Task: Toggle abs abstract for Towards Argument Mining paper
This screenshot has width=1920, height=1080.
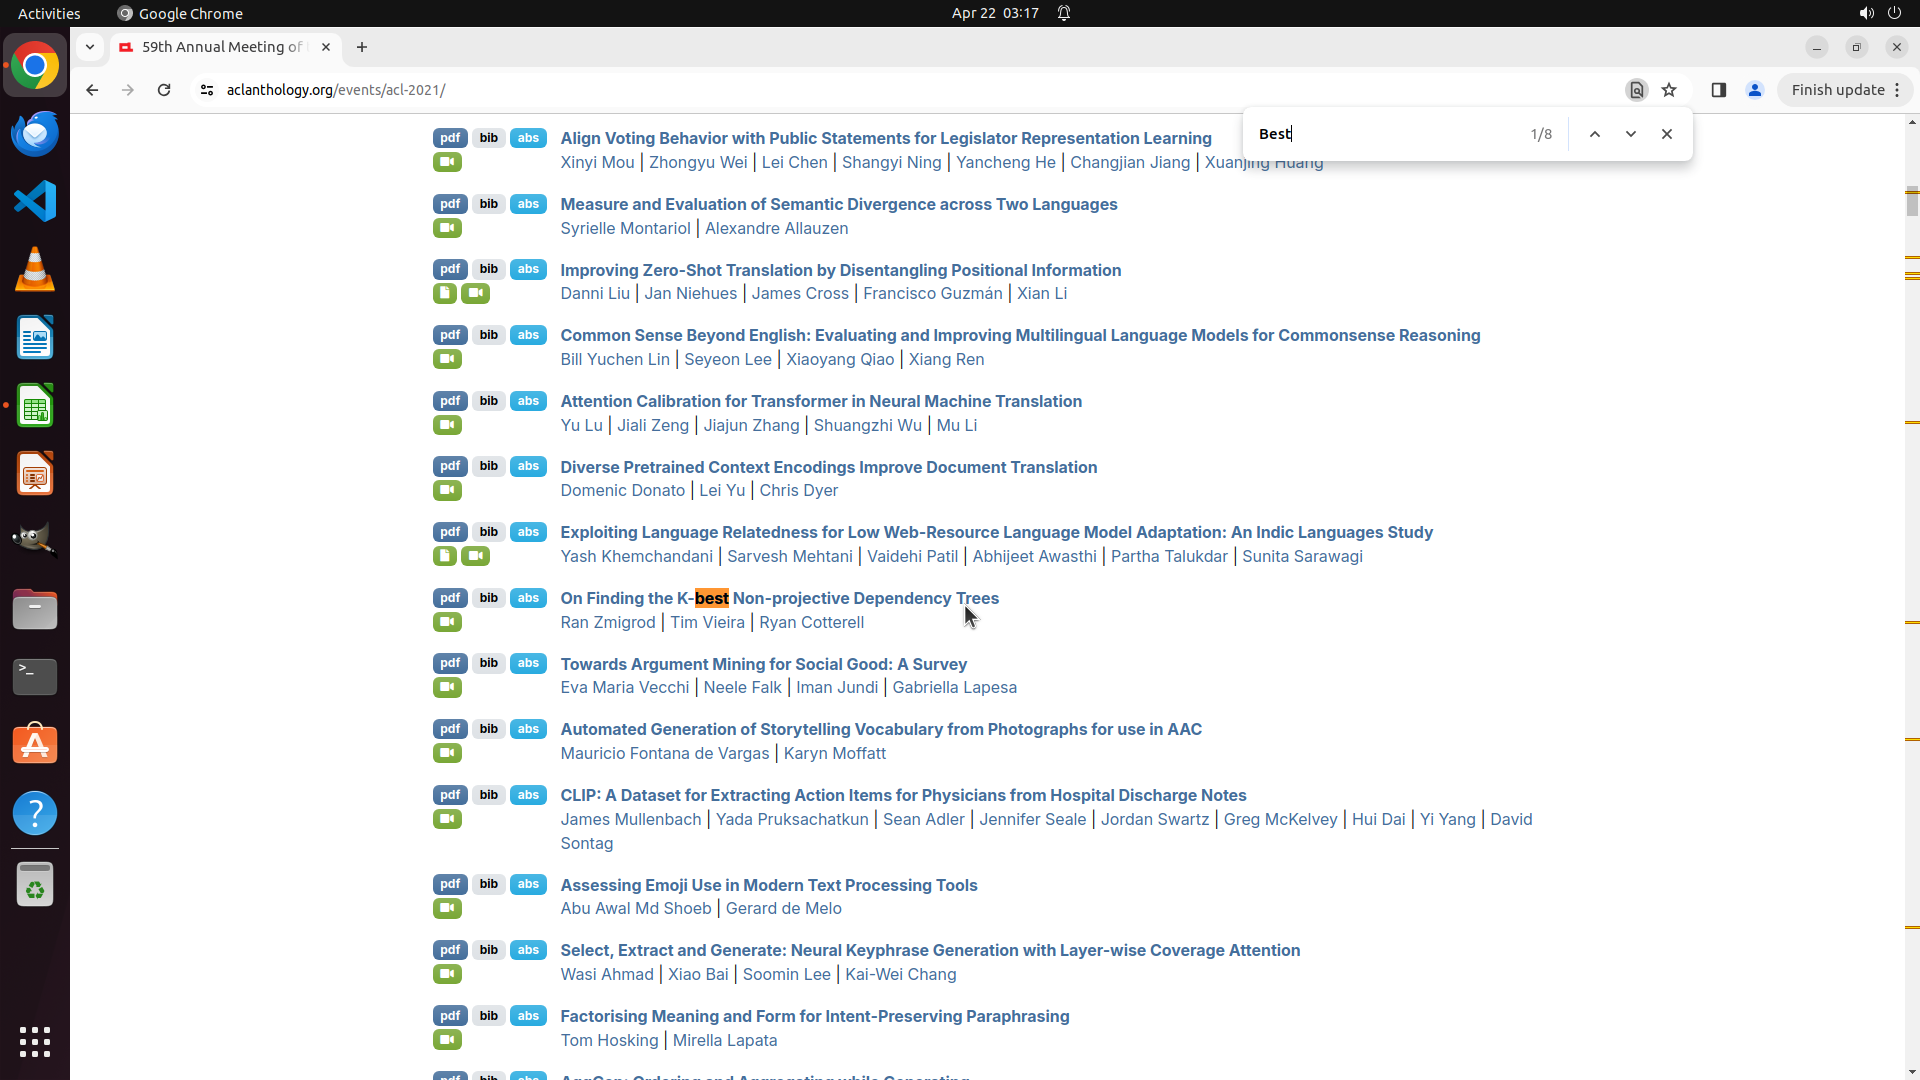Action: click(x=528, y=663)
